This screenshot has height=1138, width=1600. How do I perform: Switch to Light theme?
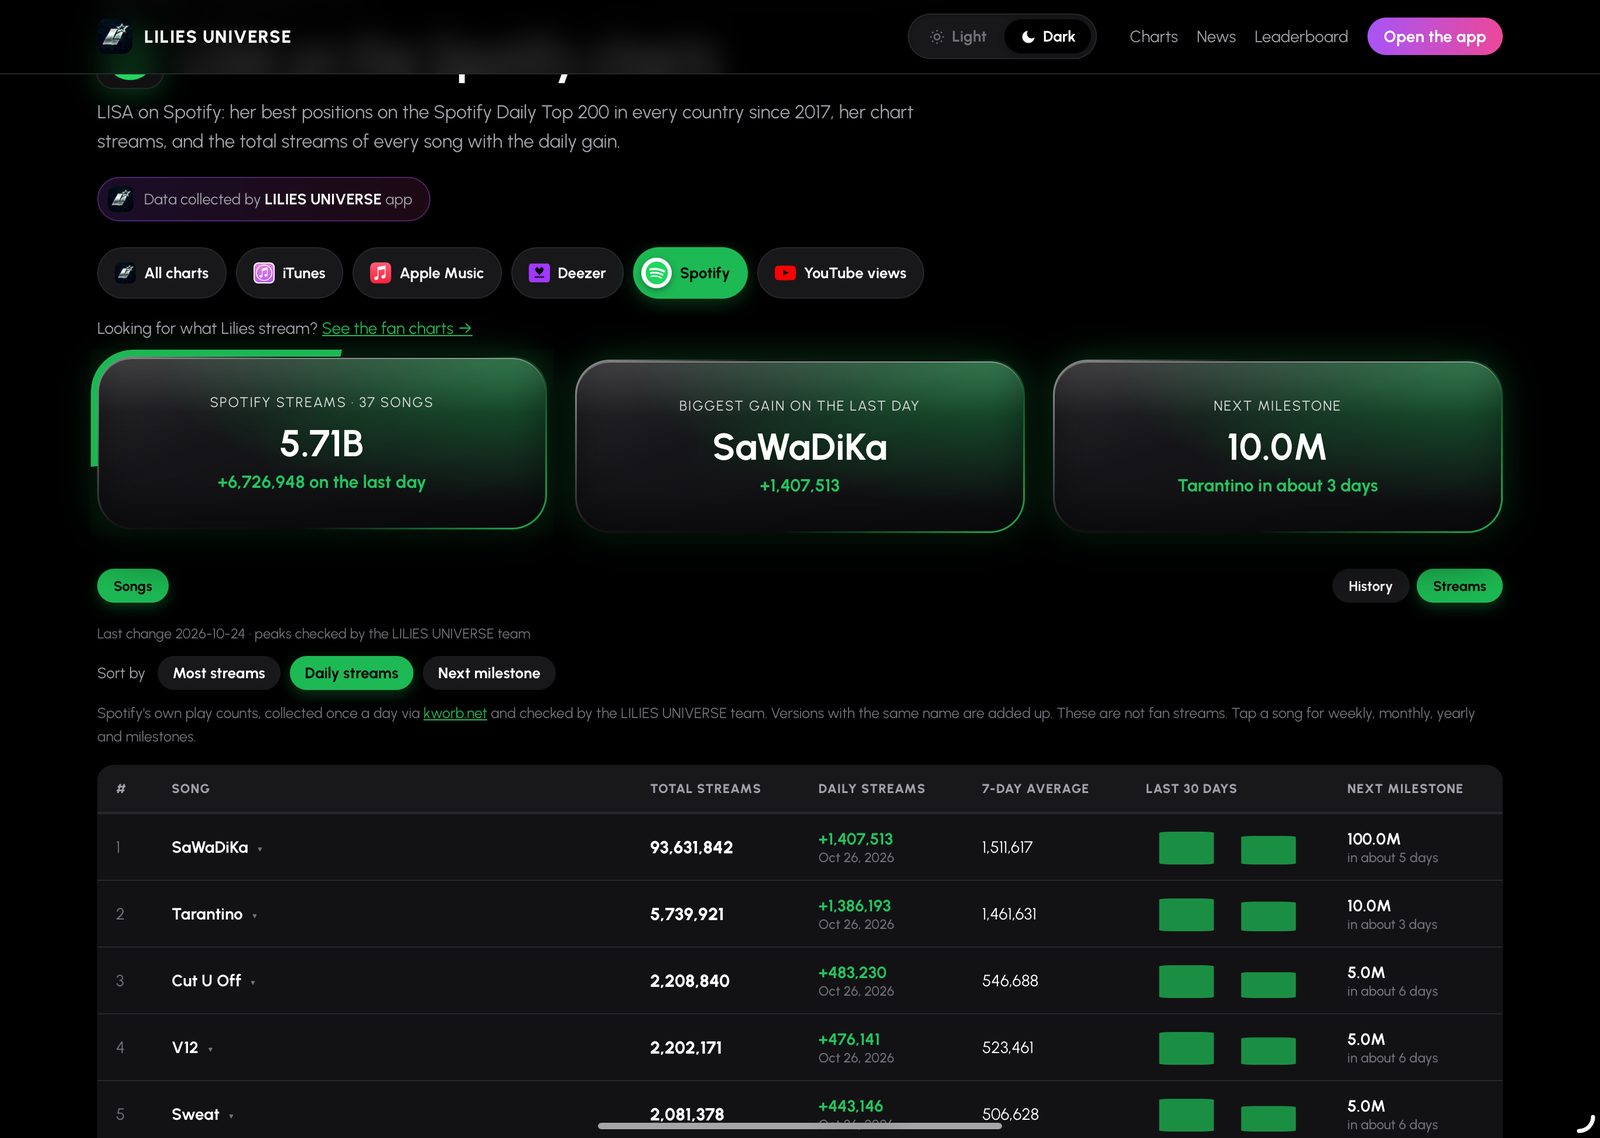(958, 37)
